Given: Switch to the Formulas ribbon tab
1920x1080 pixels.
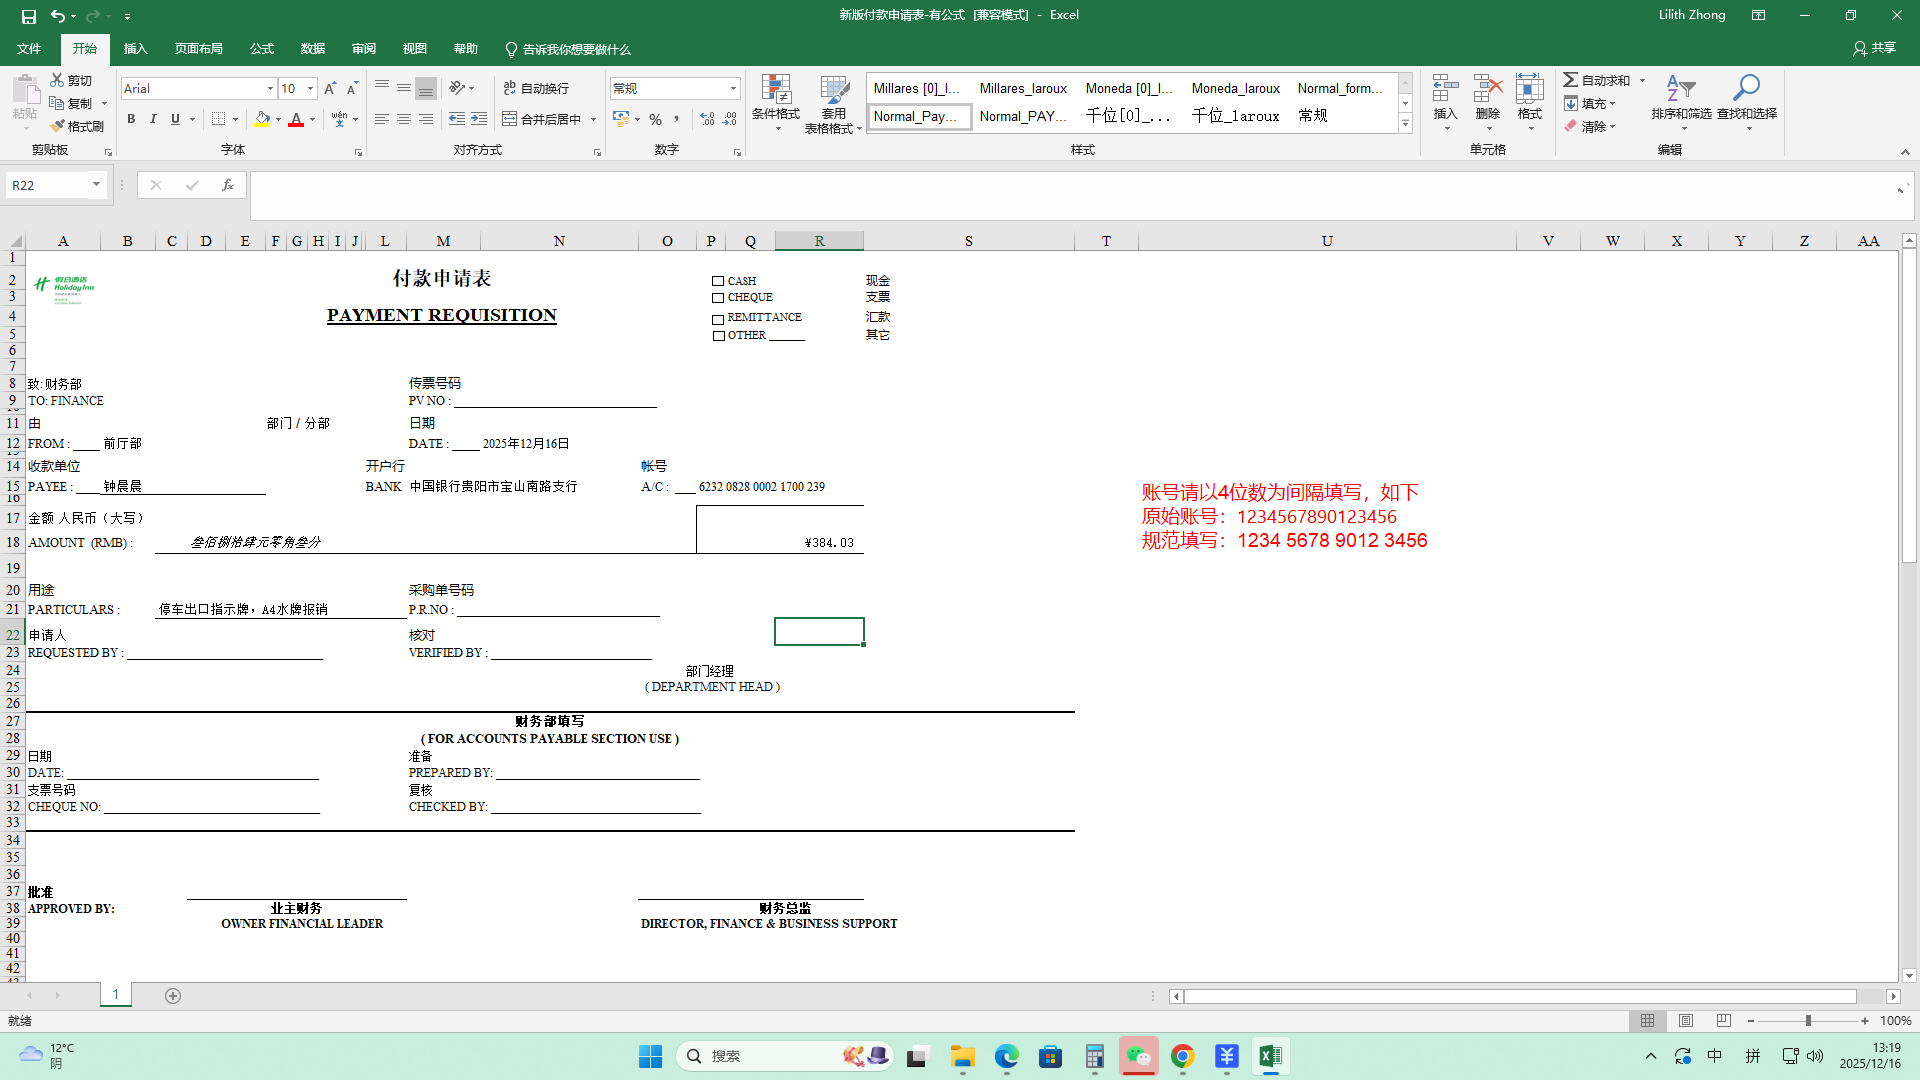Looking at the screenshot, I should tap(262, 49).
